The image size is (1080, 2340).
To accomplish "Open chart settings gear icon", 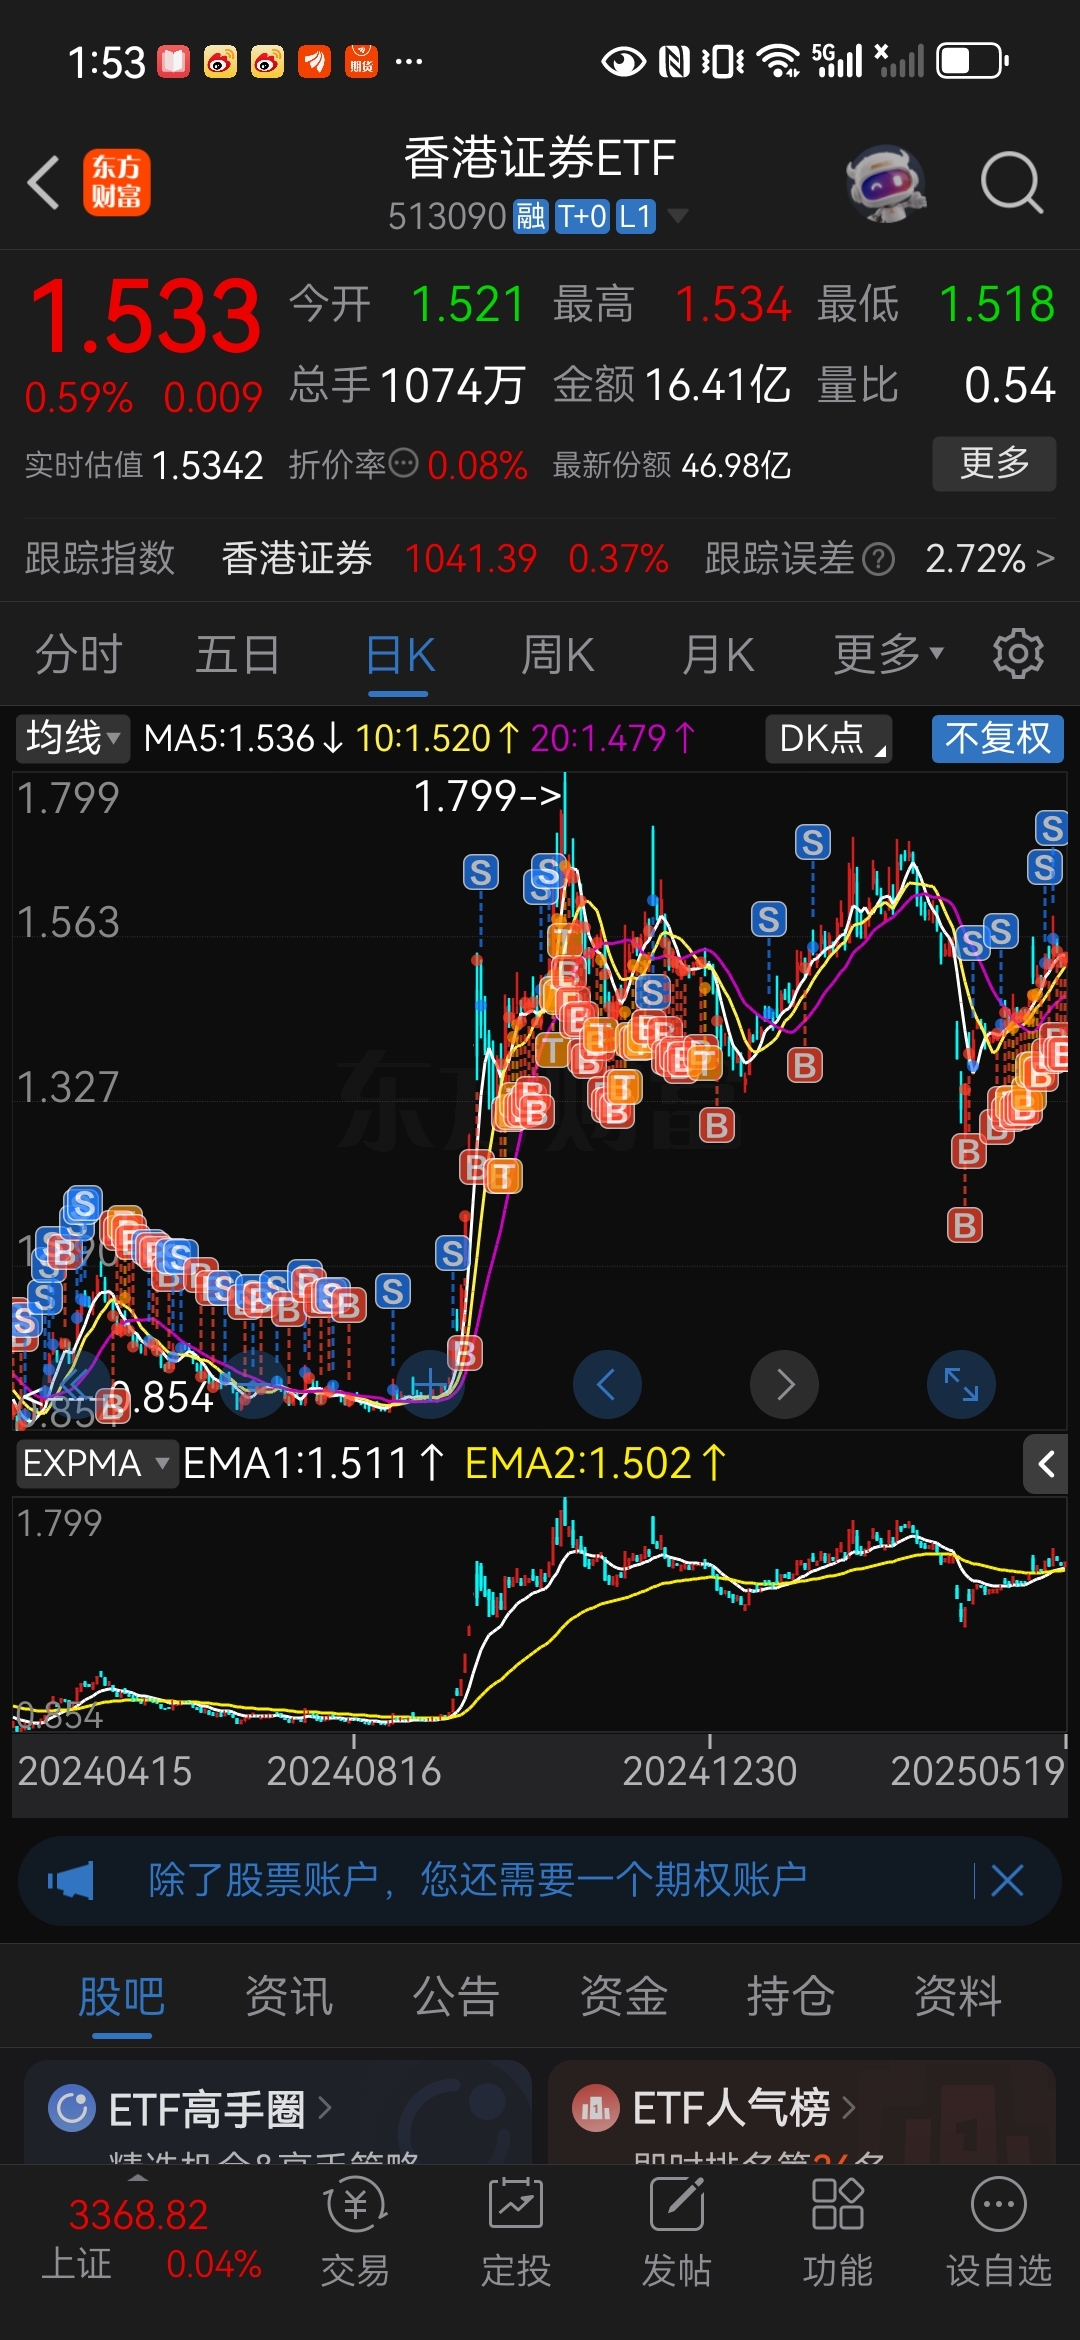I will pyautogui.click(x=1018, y=654).
